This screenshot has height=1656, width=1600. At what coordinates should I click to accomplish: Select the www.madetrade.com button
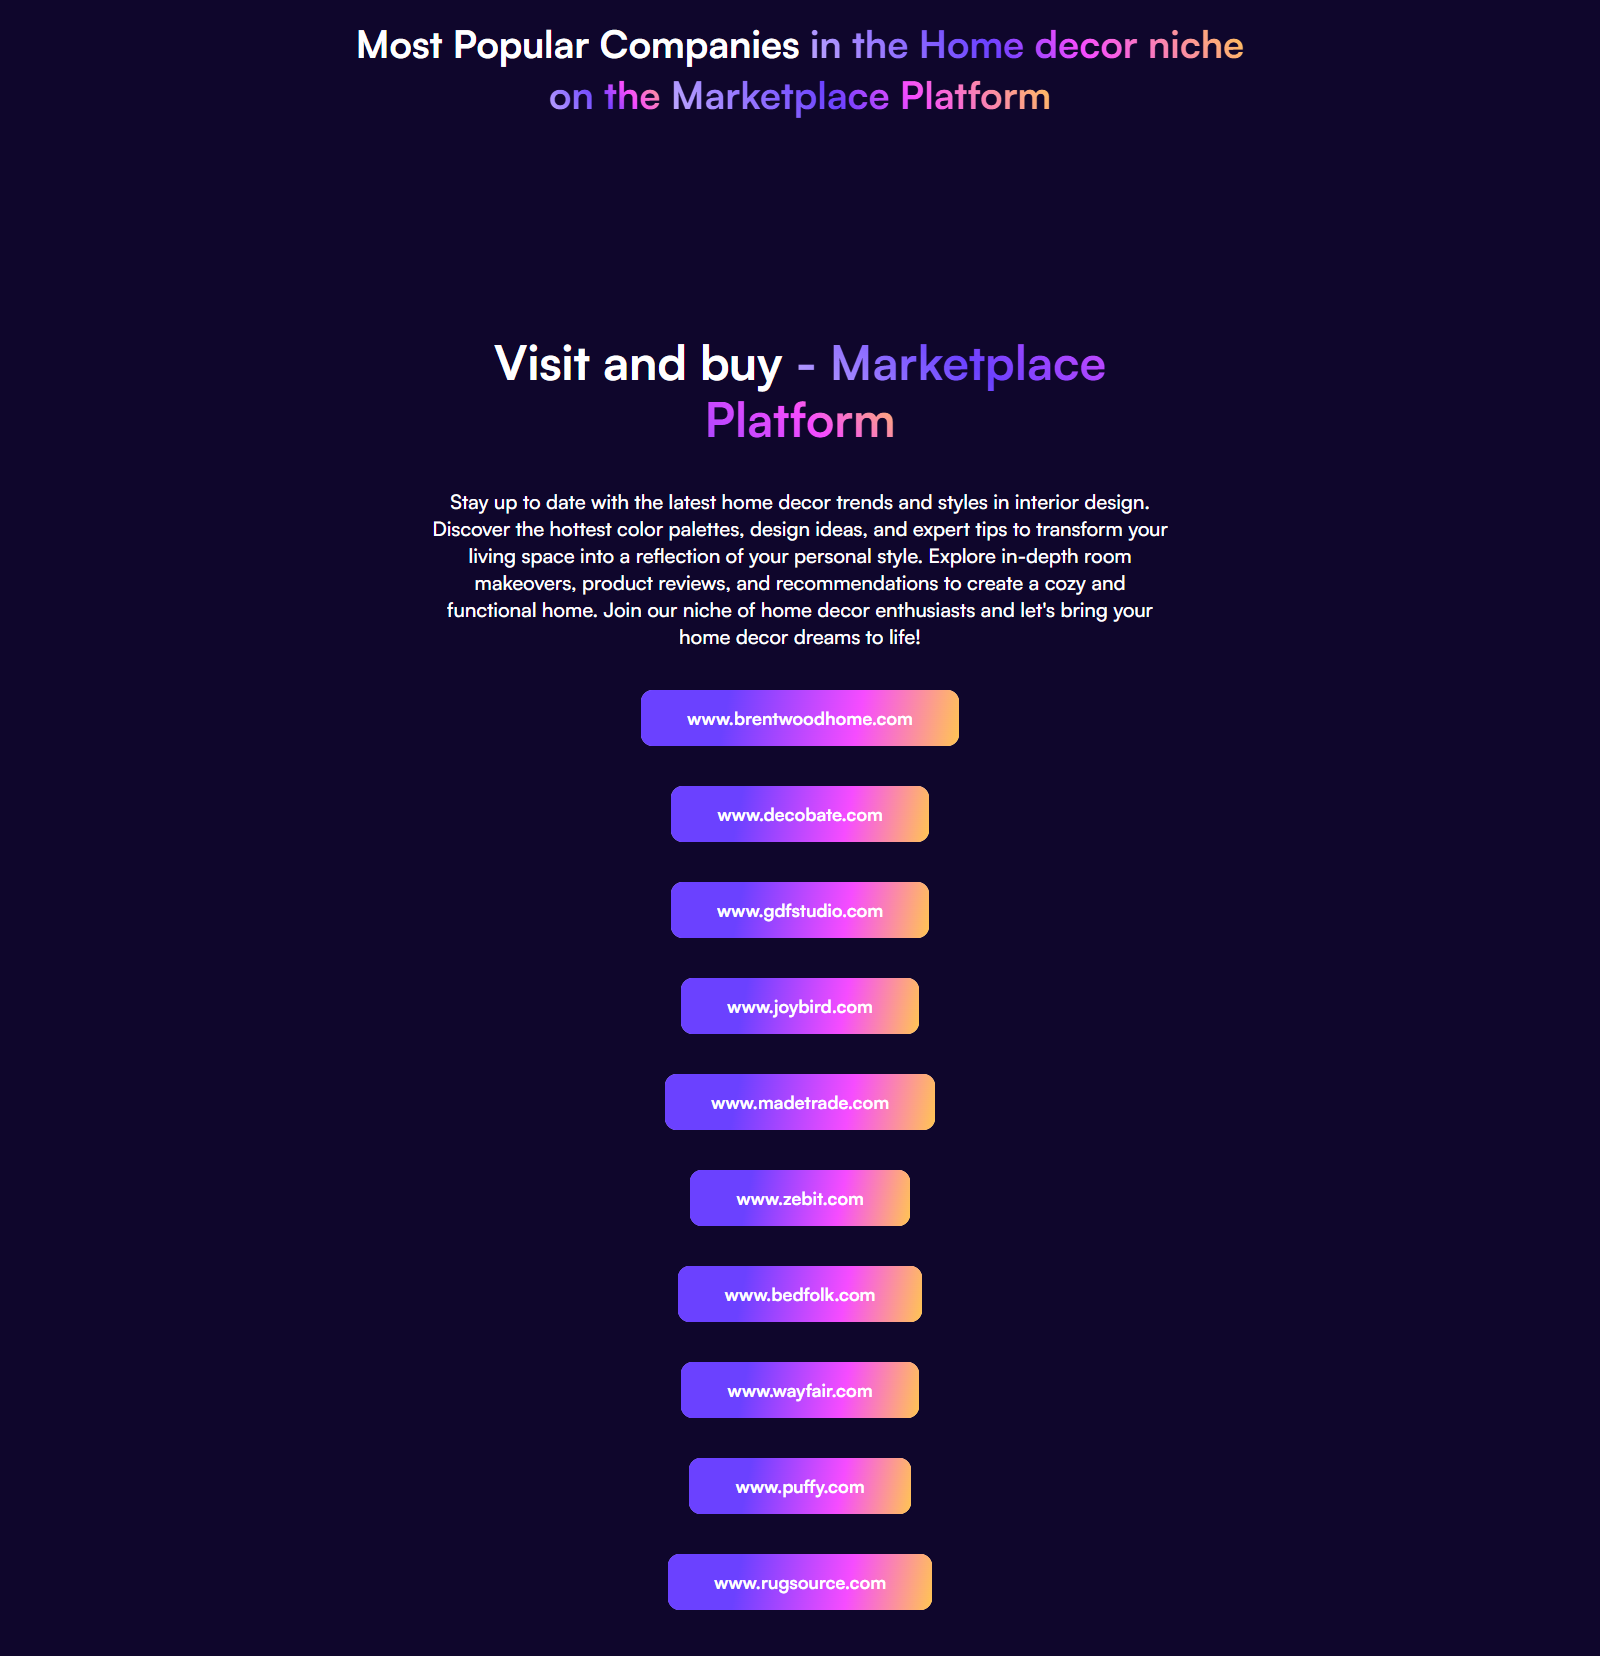800,1102
